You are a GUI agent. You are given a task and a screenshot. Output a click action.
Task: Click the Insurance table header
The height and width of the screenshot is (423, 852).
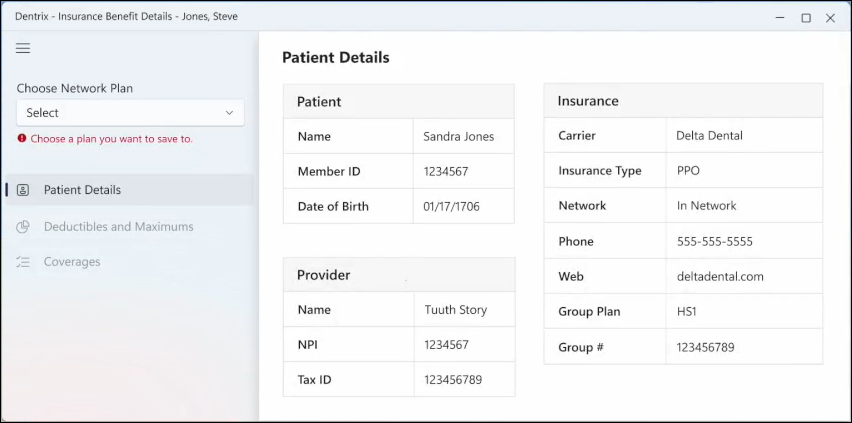[683, 101]
